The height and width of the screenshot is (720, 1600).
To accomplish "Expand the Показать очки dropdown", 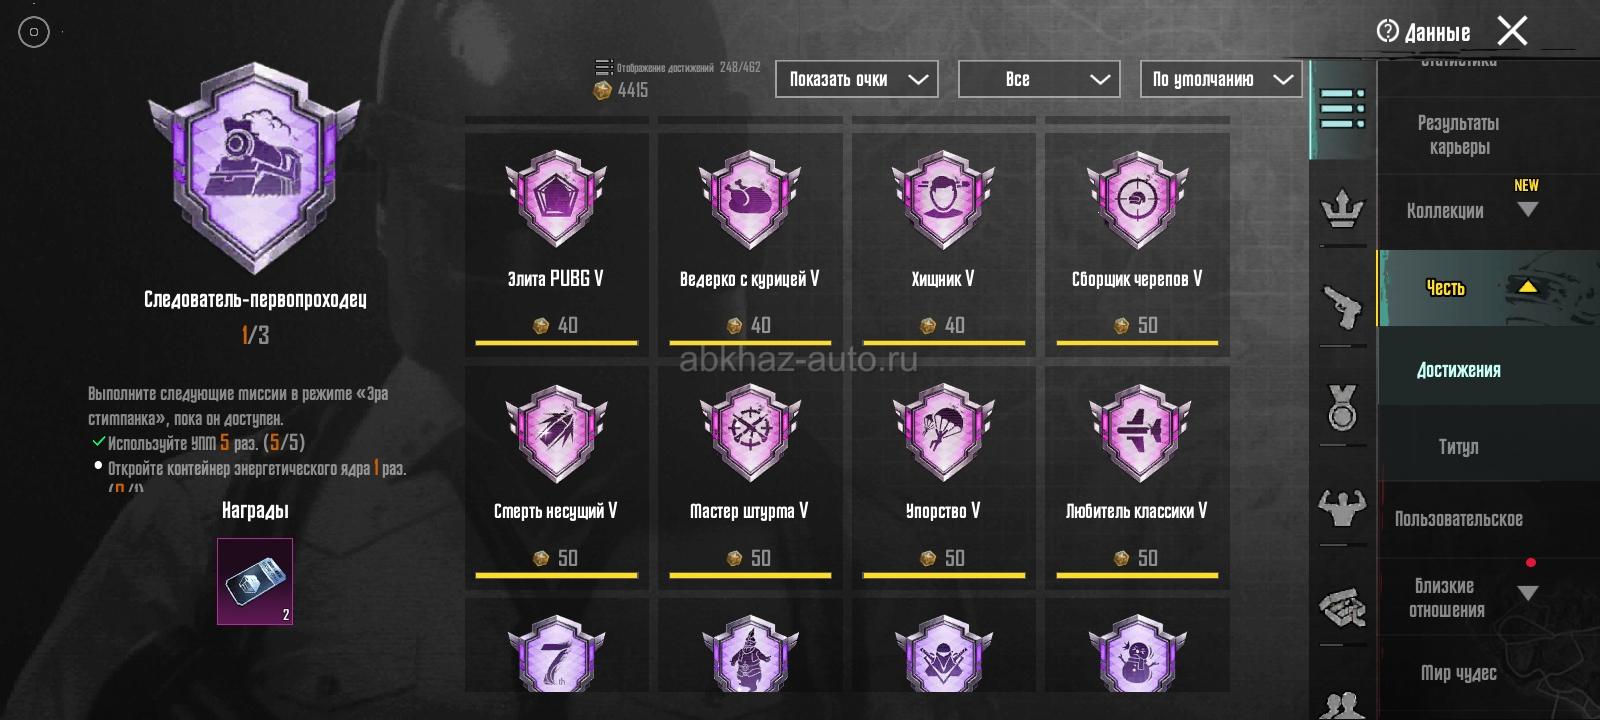I will point(857,79).
